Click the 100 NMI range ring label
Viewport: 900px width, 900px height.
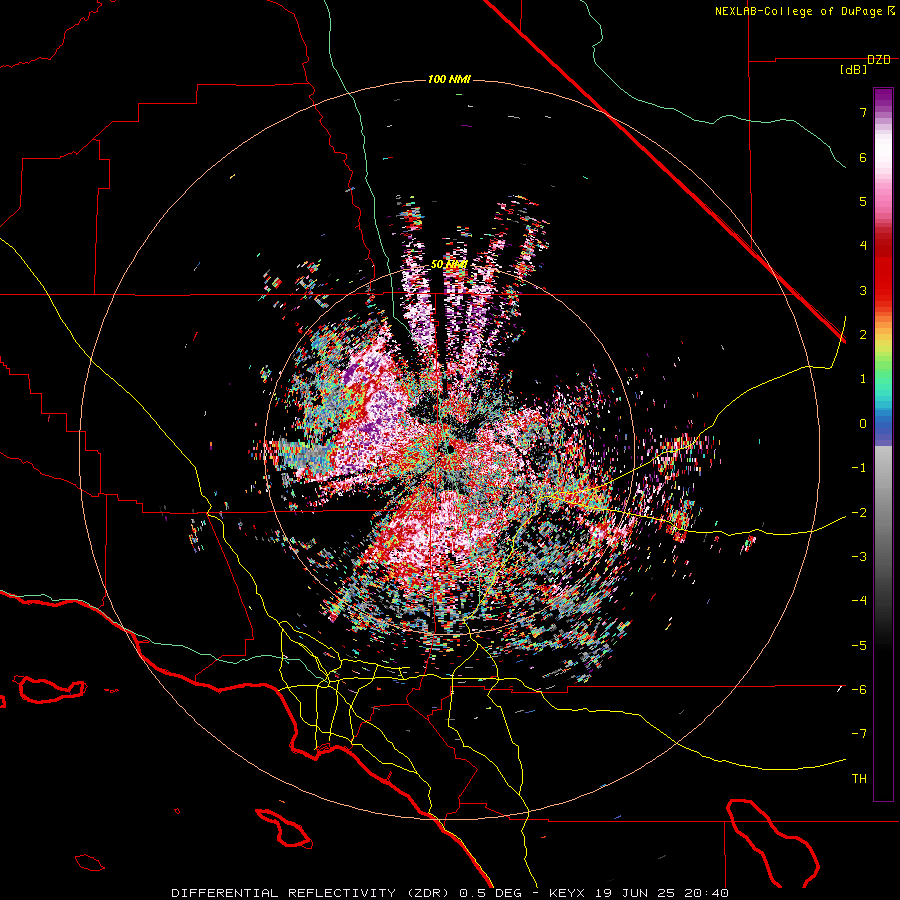pyautogui.click(x=449, y=79)
